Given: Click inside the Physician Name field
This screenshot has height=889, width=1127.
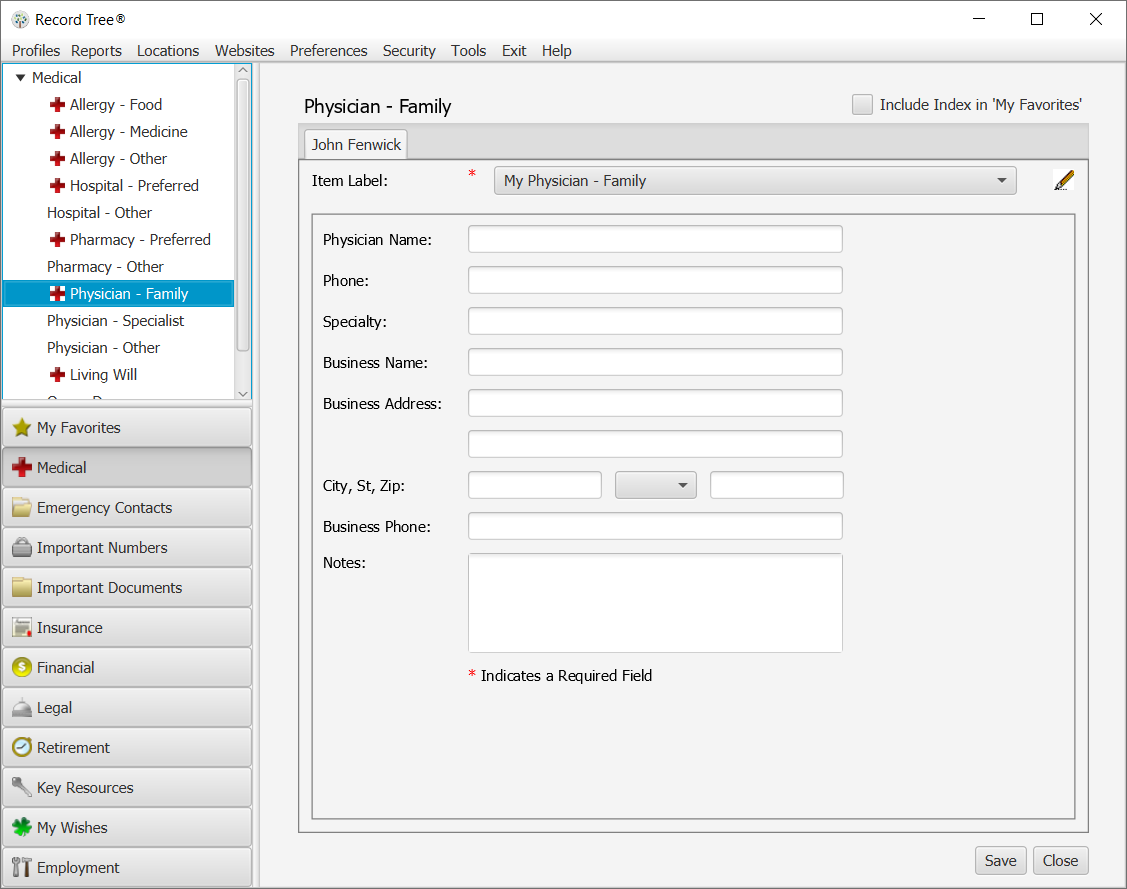Looking at the screenshot, I should (x=655, y=239).
